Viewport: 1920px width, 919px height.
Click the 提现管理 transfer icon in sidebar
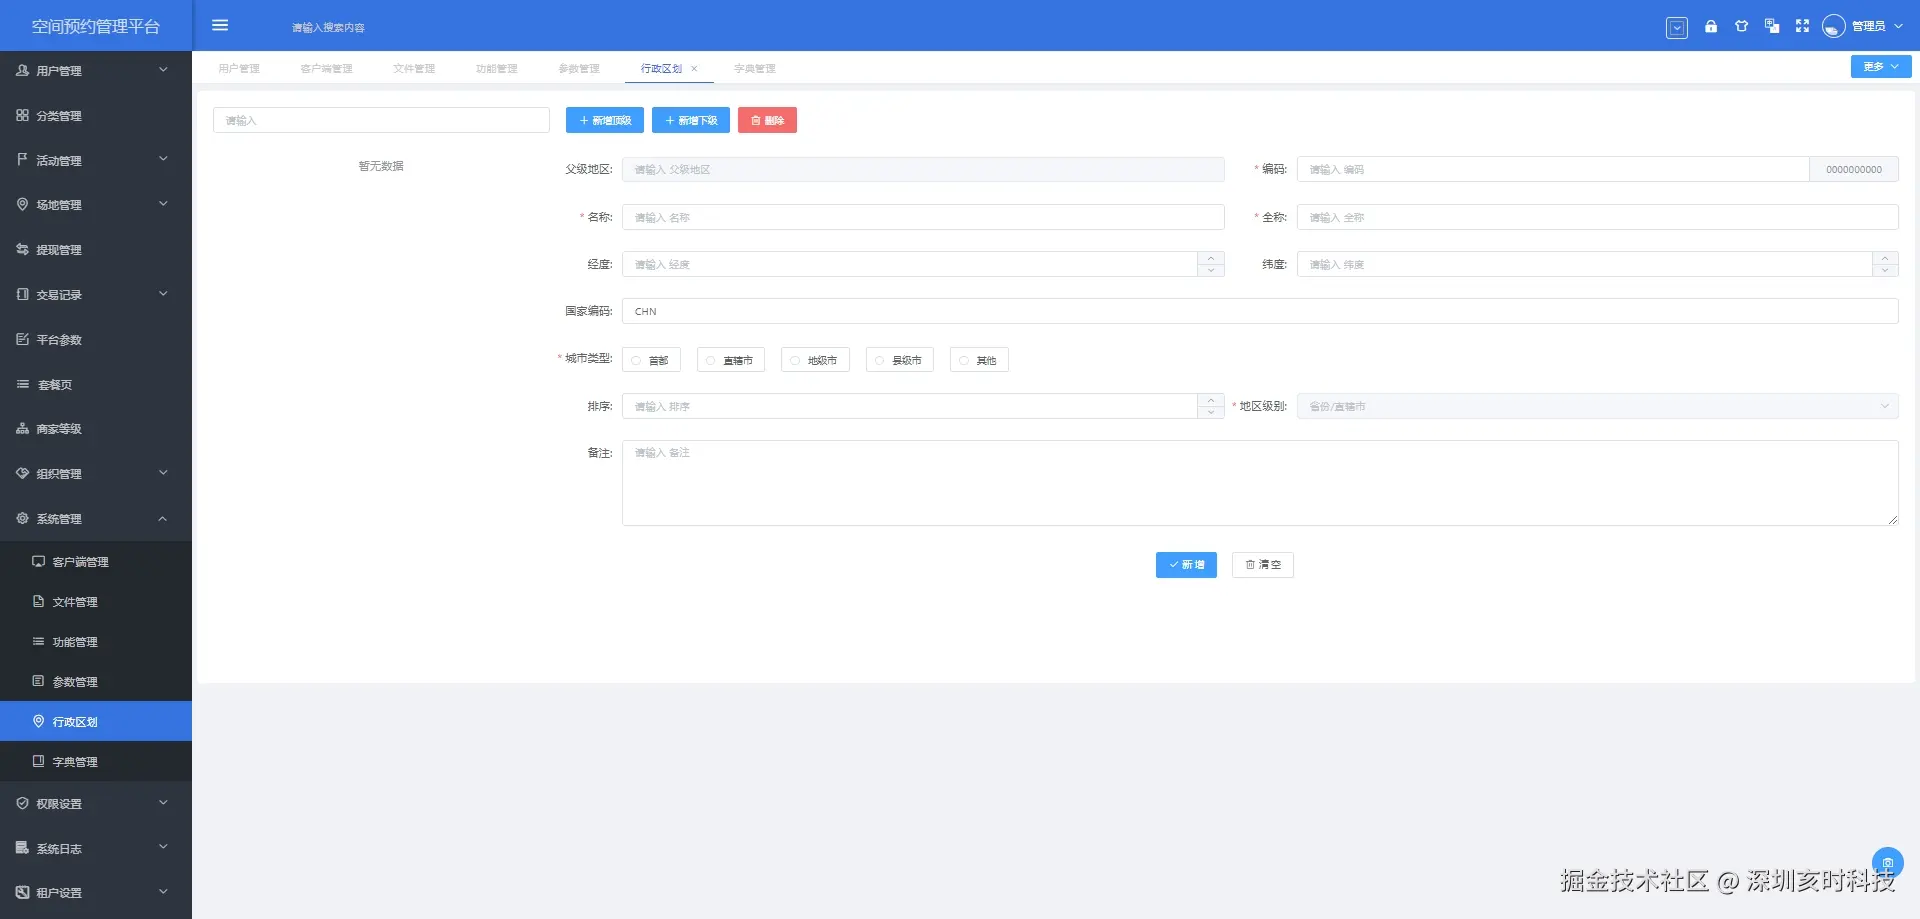[22, 249]
